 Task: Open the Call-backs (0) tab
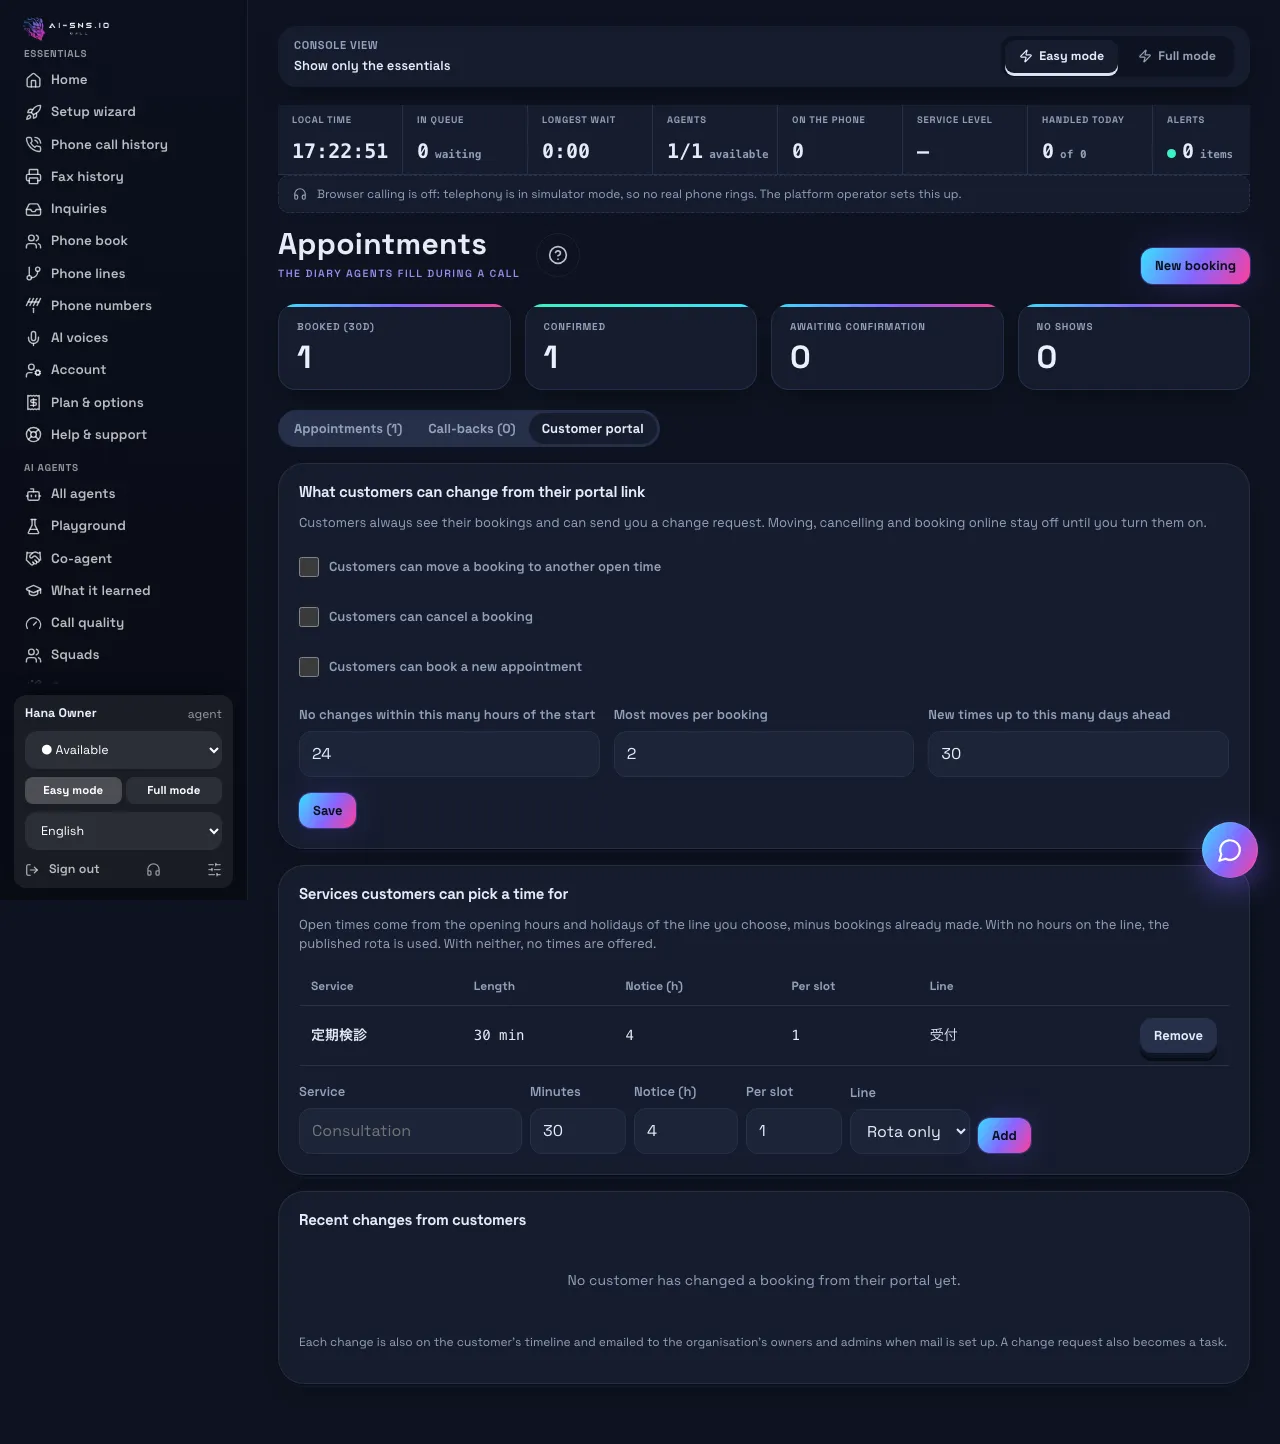[472, 429]
